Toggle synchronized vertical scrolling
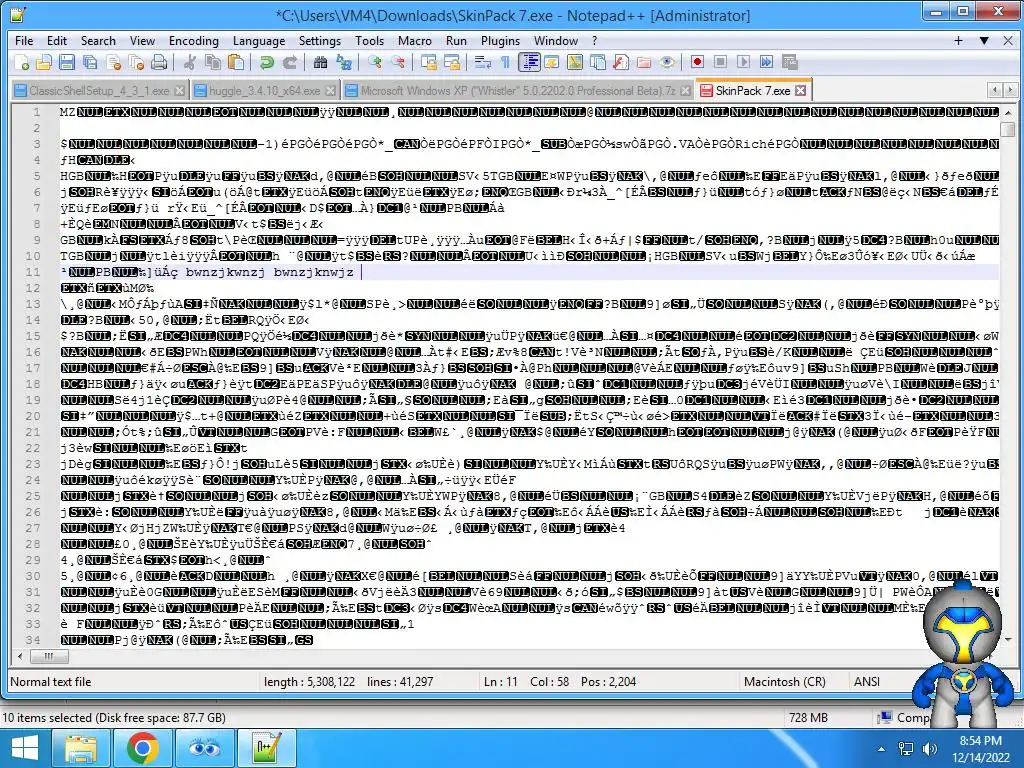Screen dimensions: 1024x768 [428, 62]
